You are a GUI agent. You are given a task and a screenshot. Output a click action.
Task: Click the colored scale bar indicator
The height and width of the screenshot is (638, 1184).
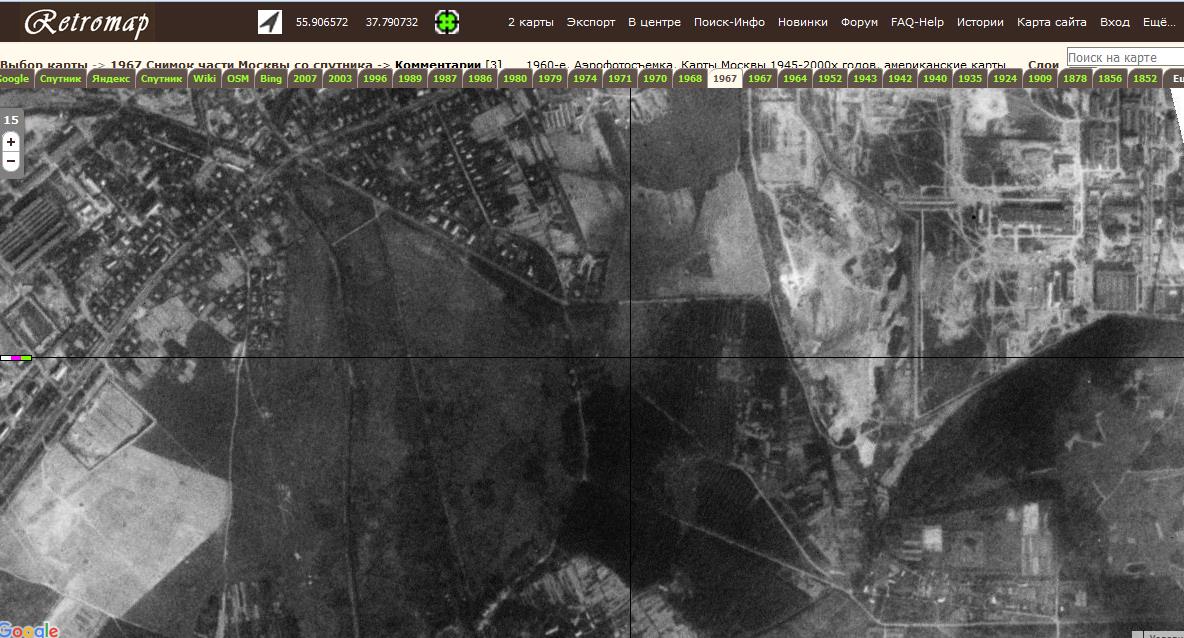coord(16,357)
